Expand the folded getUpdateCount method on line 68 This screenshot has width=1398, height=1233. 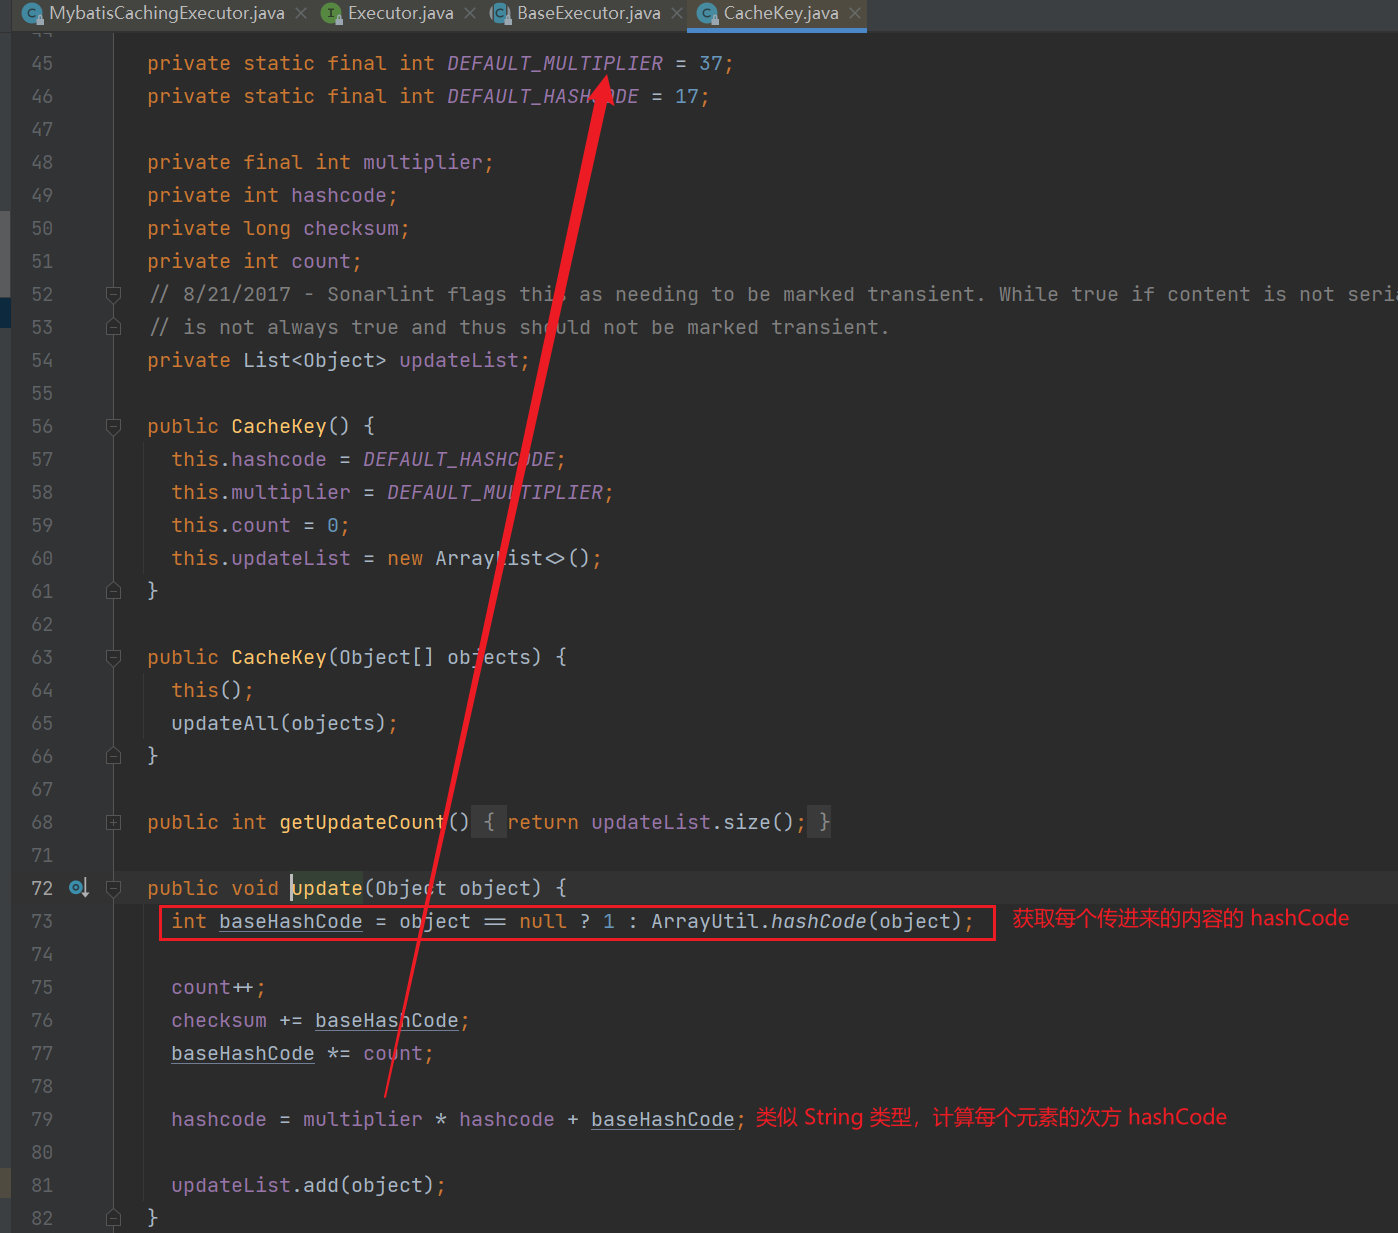[113, 822]
